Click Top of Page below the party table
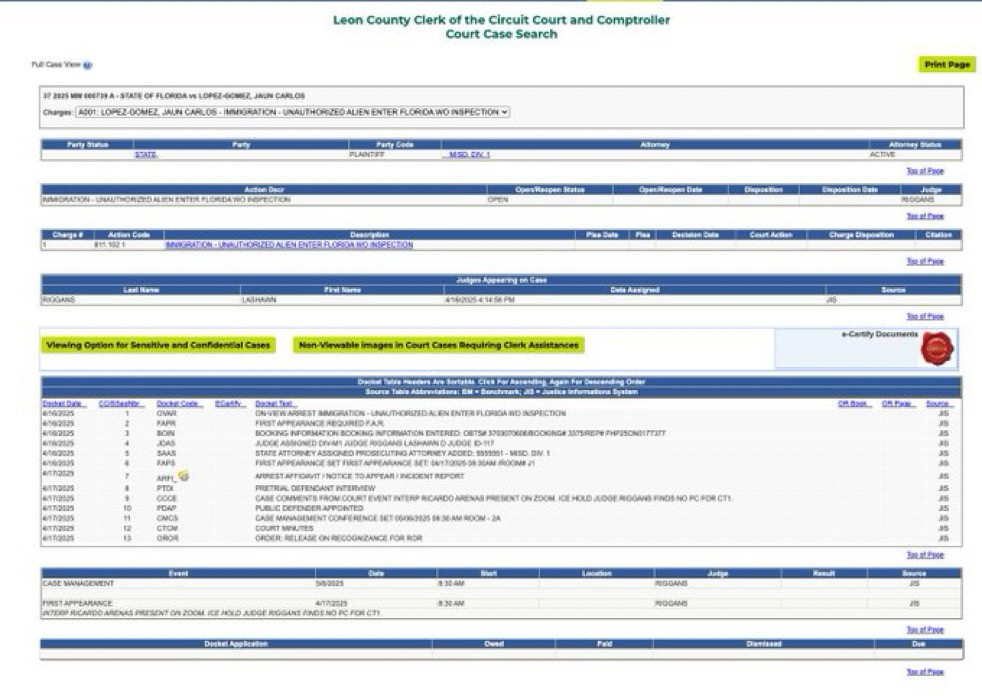This screenshot has width=982, height=696. click(925, 171)
